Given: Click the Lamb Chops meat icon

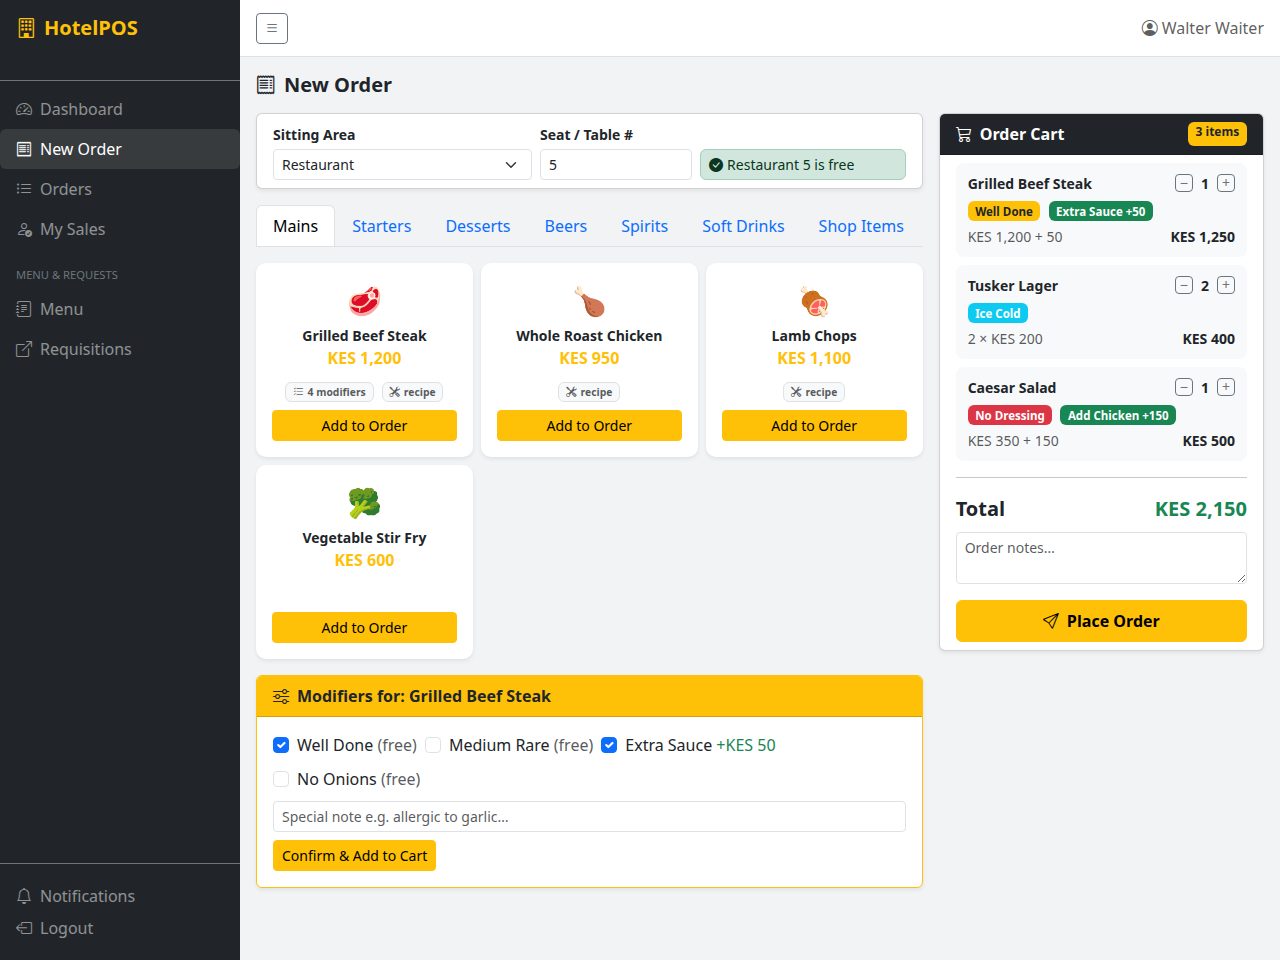Looking at the screenshot, I should pos(814,301).
